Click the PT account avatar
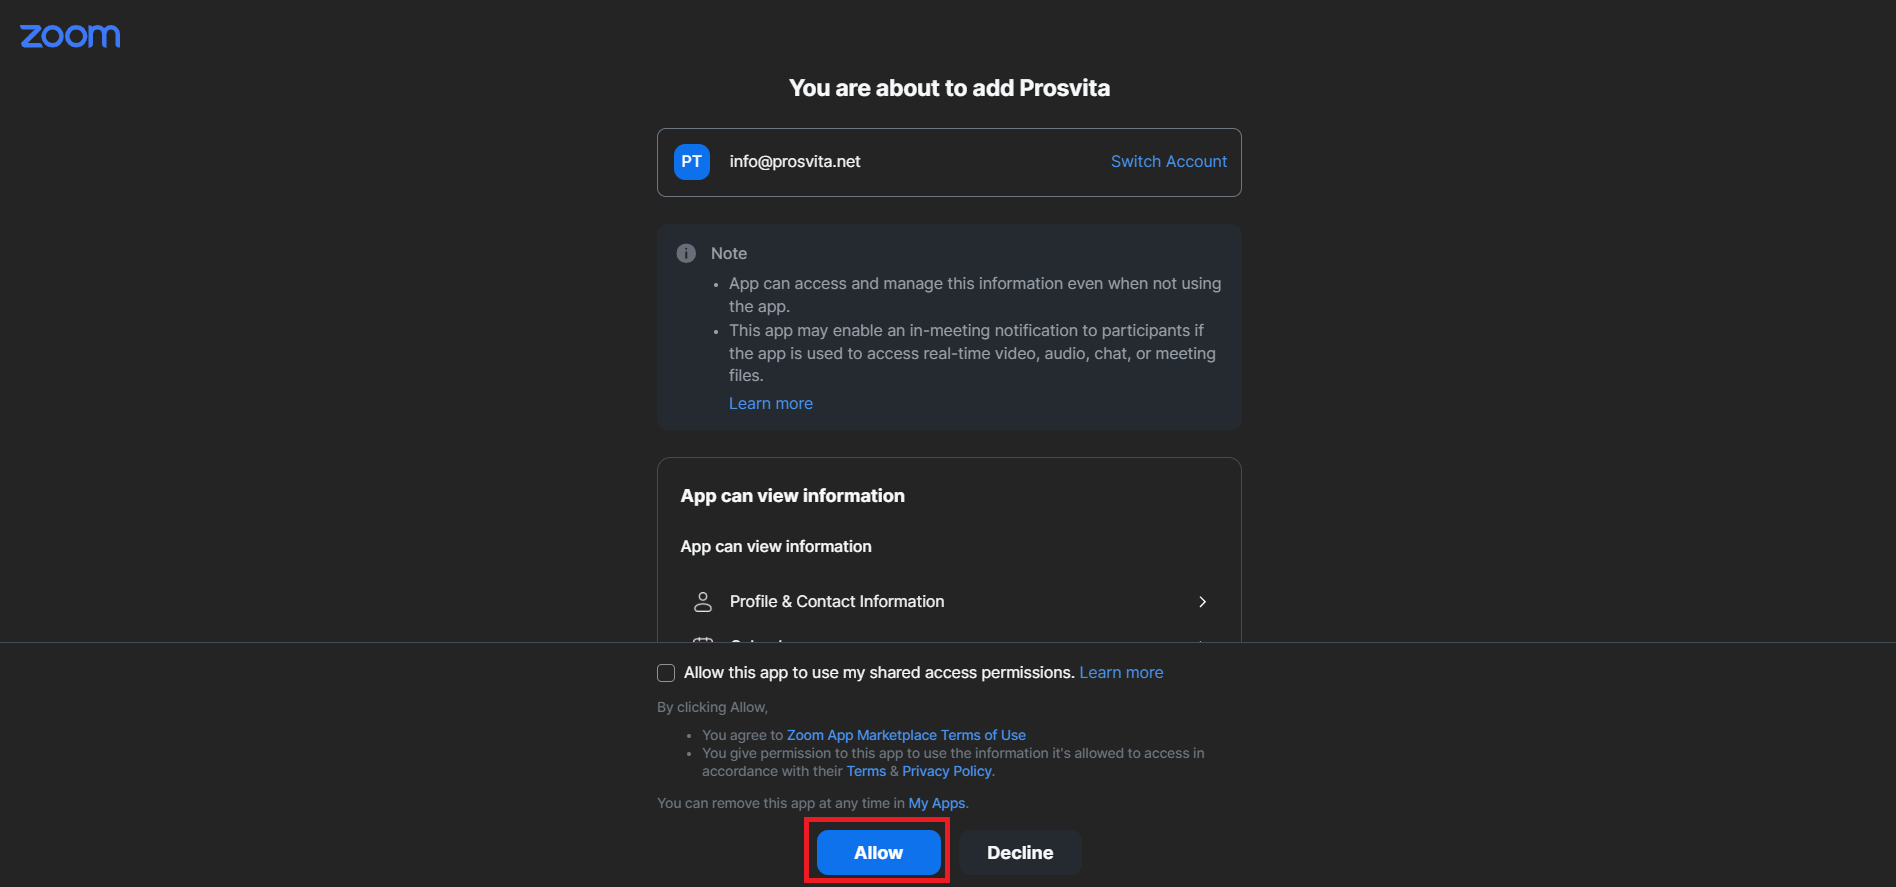Image resolution: width=1896 pixels, height=887 pixels. [692, 162]
